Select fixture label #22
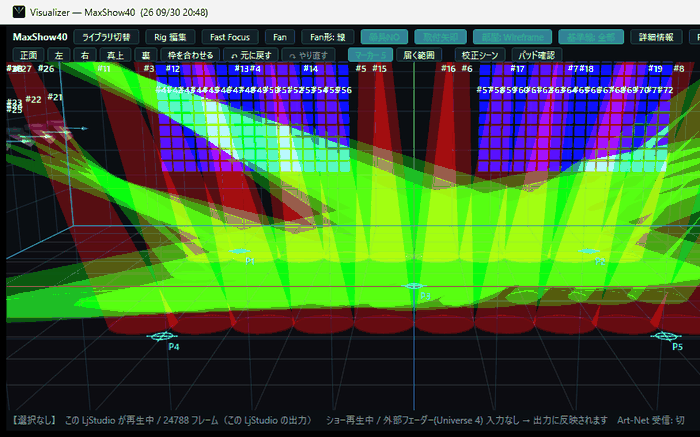This screenshot has width=700, height=437. [x=33, y=99]
